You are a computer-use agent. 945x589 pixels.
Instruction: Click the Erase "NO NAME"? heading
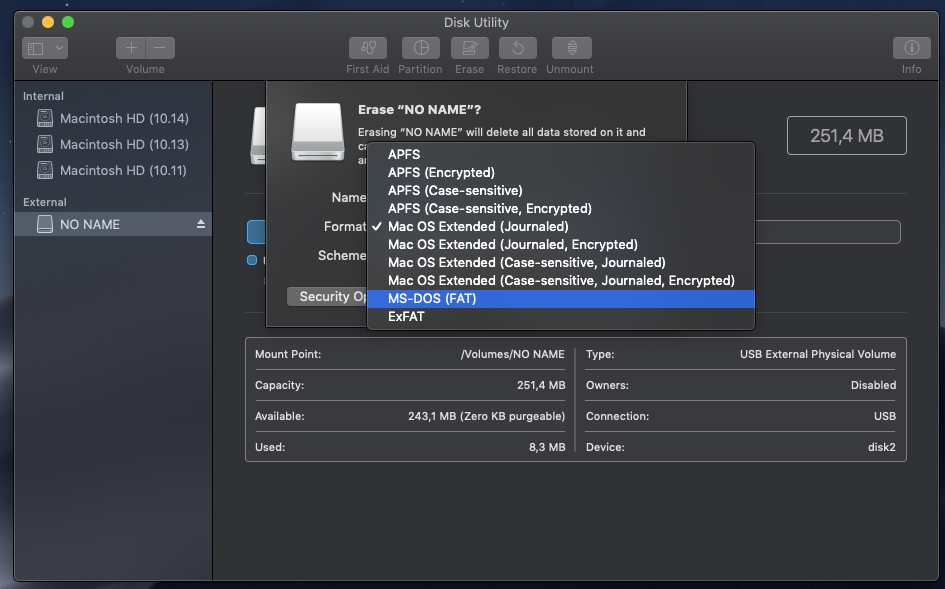pyautogui.click(x=419, y=110)
